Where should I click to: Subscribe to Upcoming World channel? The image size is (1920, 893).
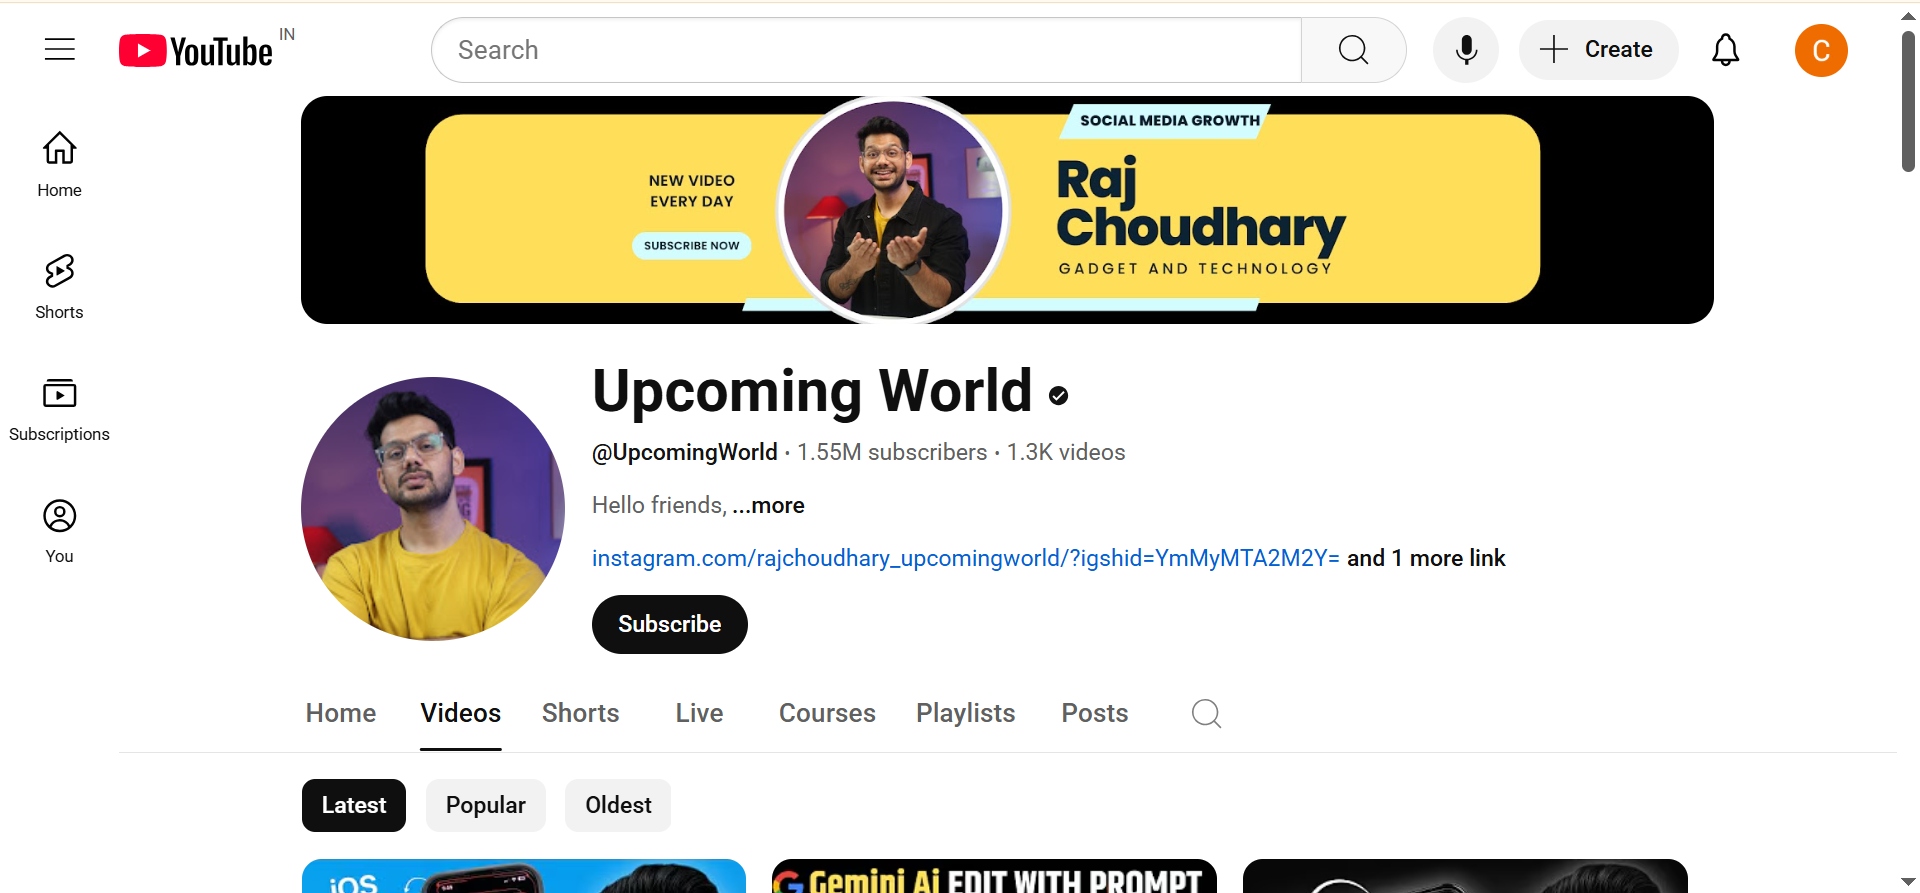pyautogui.click(x=670, y=624)
